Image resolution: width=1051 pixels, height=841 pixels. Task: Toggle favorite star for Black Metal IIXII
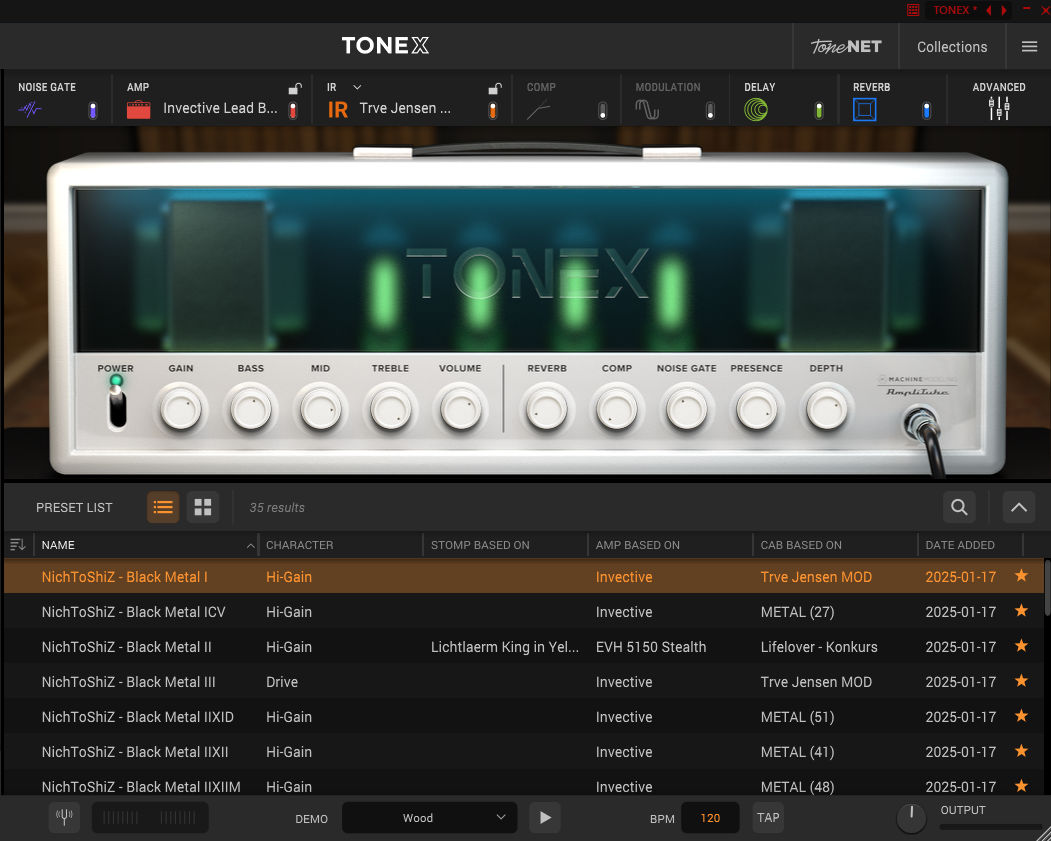click(x=1021, y=751)
